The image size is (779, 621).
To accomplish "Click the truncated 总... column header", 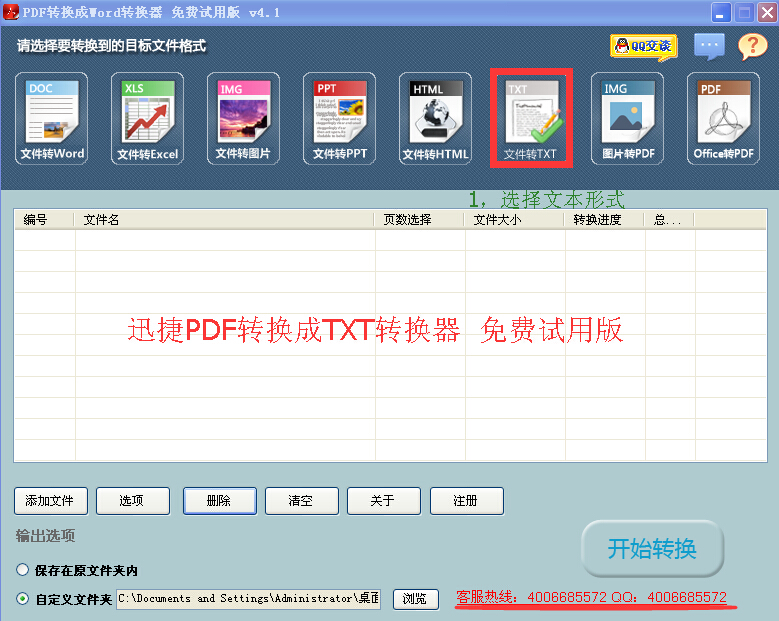I will [x=669, y=220].
